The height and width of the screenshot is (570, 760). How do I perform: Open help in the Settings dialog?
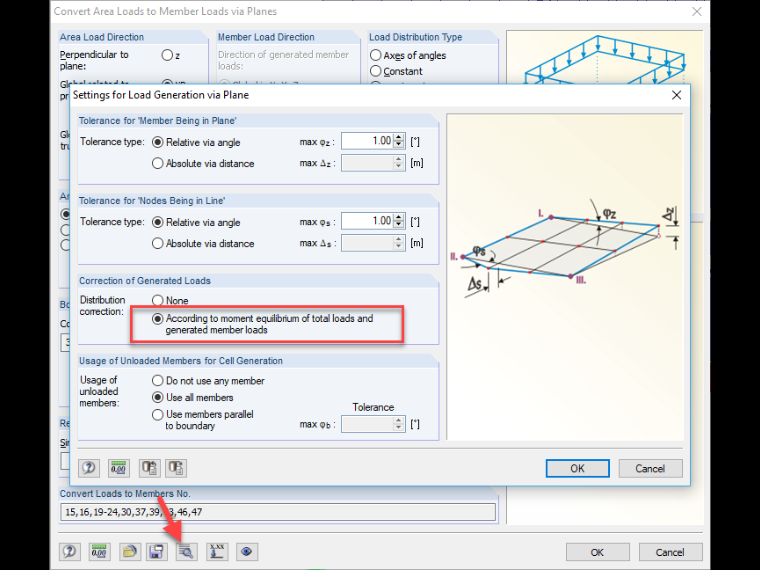(89, 468)
